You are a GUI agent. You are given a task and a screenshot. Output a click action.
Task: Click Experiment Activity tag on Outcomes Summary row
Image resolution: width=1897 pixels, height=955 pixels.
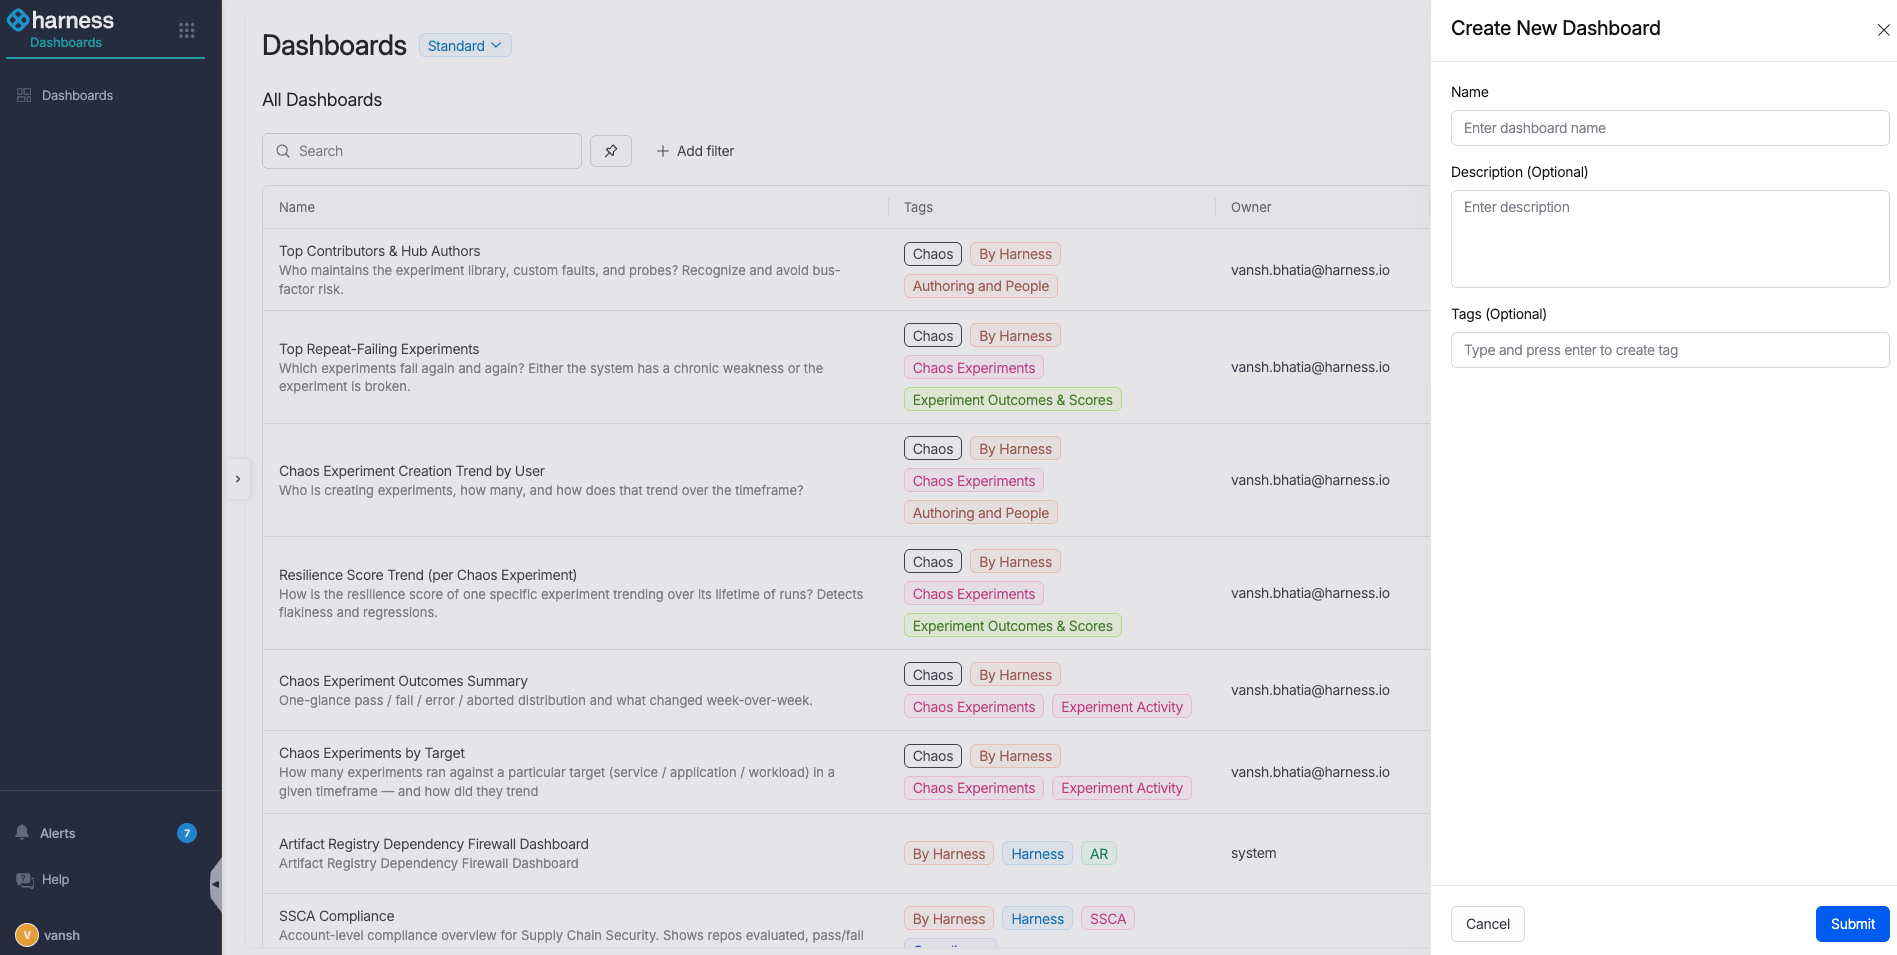point(1122,707)
